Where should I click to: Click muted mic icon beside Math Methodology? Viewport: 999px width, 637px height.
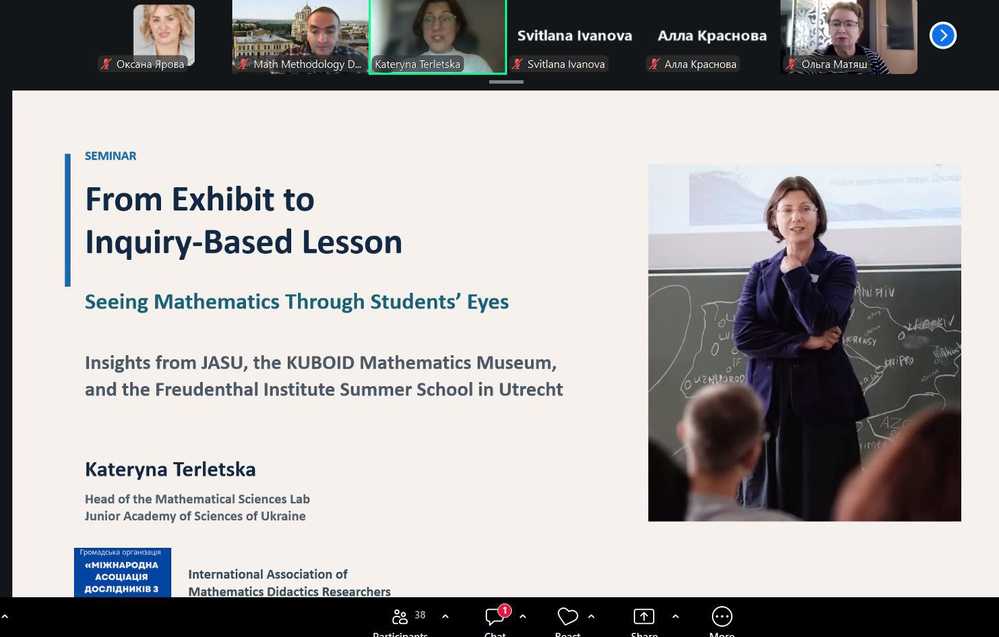[243, 64]
